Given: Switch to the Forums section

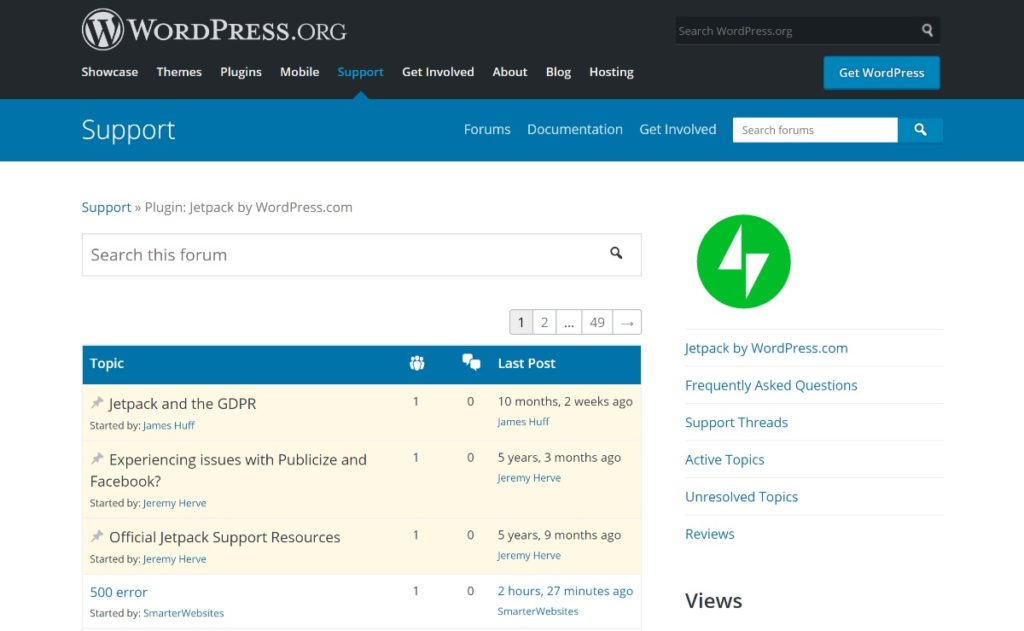Looking at the screenshot, I should pyautogui.click(x=487, y=129).
